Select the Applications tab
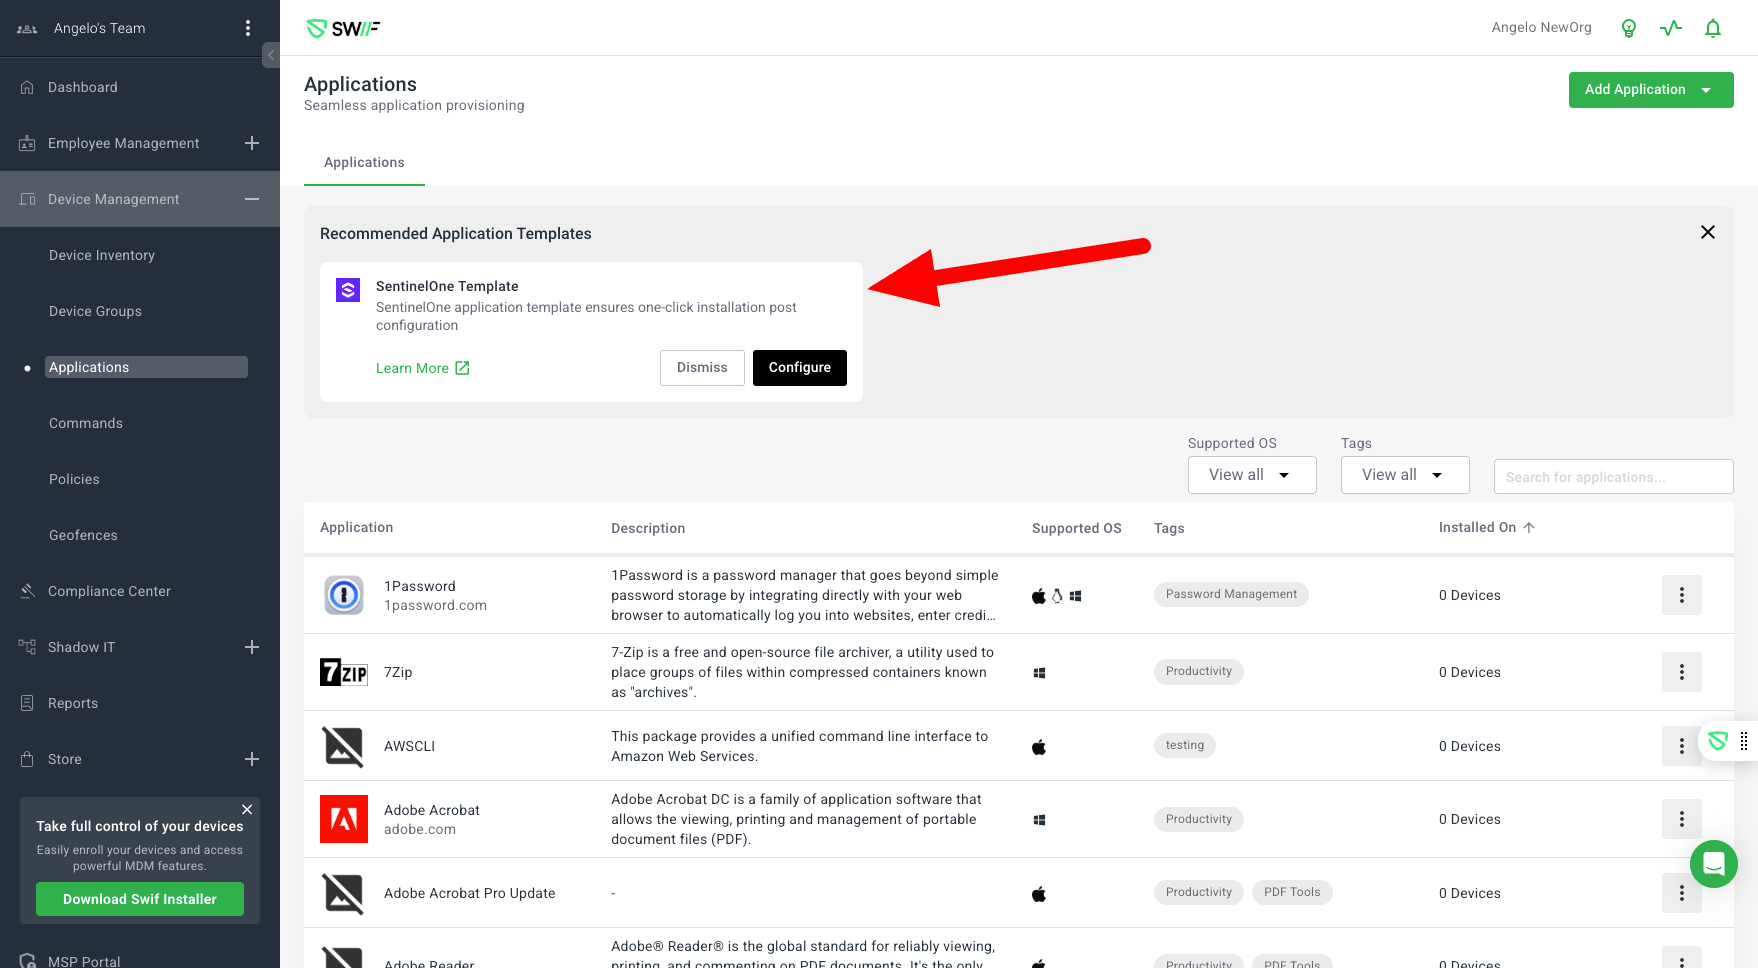Image resolution: width=1758 pixels, height=968 pixels. [x=364, y=162]
